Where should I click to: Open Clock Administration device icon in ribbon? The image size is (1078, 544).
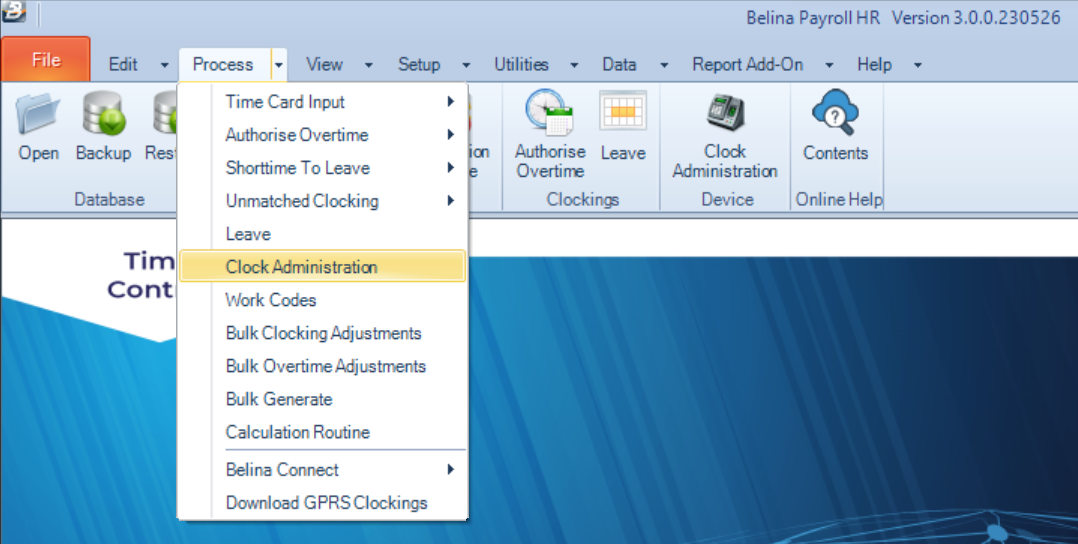(725, 112)
